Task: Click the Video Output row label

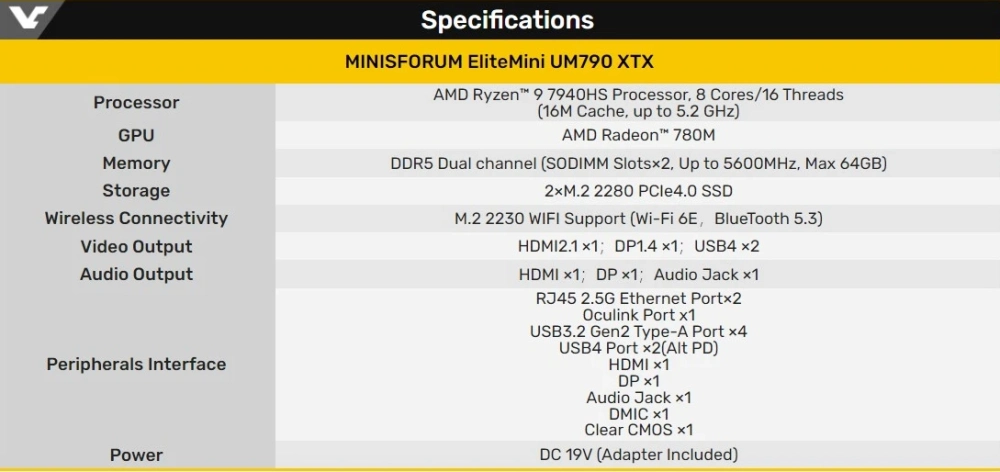Action: pos(136,246)
